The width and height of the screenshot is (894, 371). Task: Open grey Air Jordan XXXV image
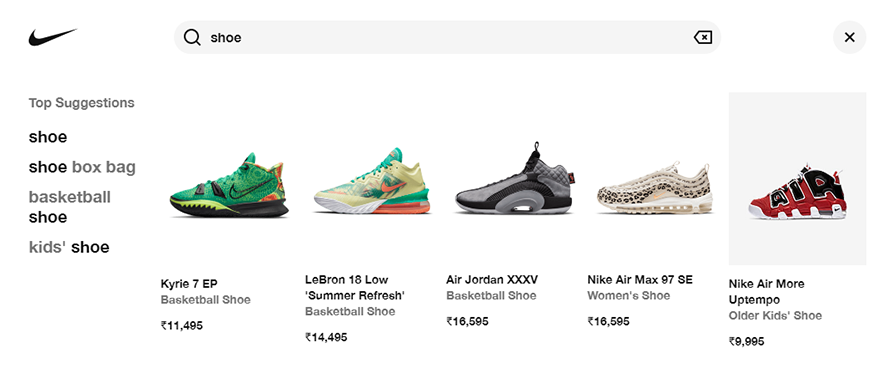[x=515, y=178]
